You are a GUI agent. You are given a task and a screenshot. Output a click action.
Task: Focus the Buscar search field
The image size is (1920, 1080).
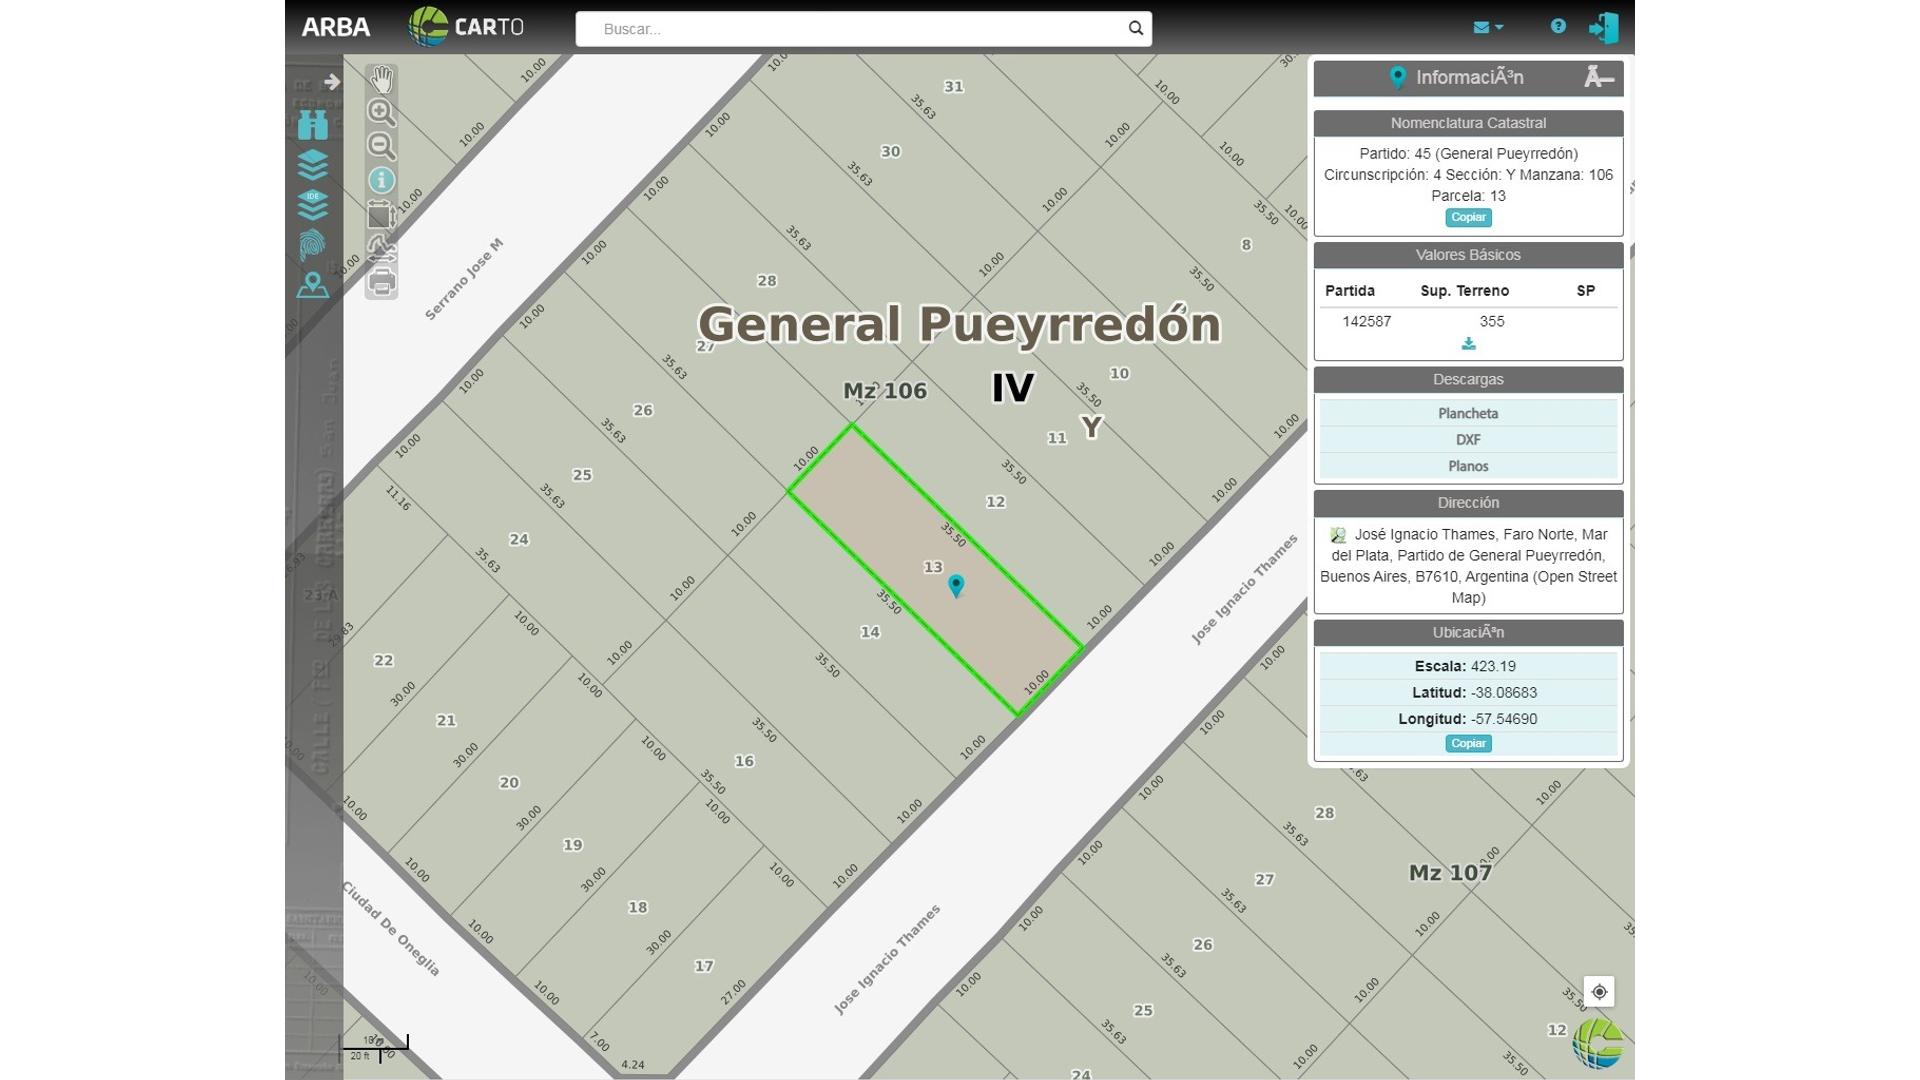(x=862, y=29)
